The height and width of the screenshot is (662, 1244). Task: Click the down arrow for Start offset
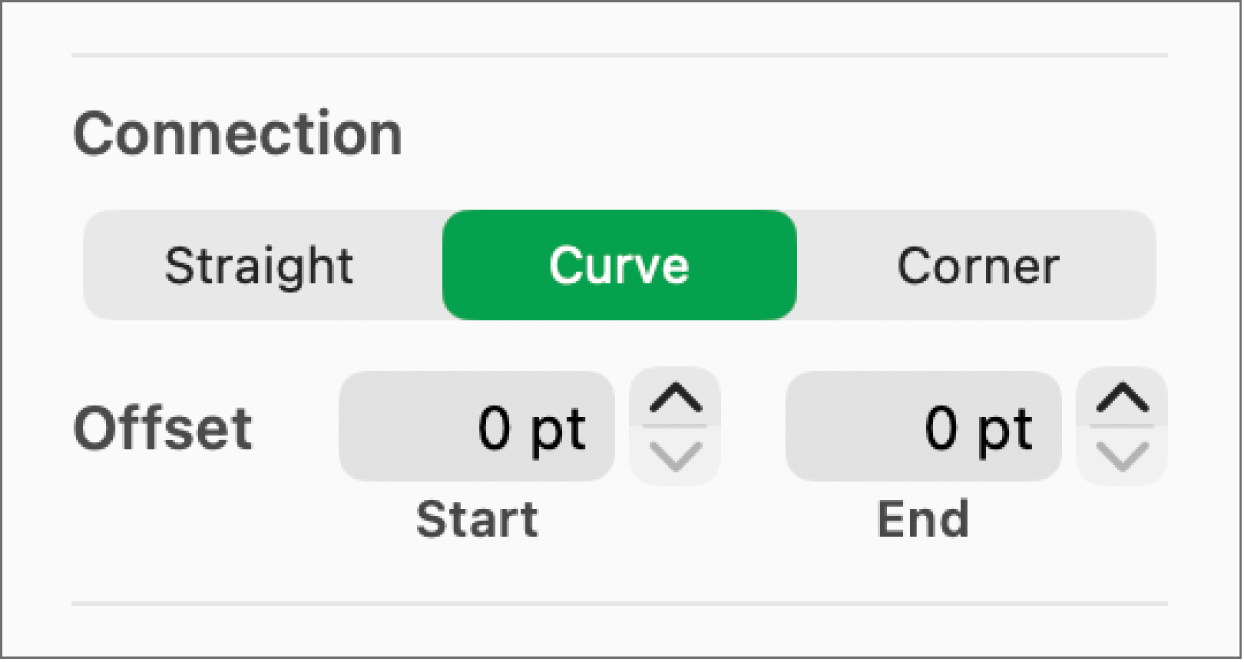(675, 456)
